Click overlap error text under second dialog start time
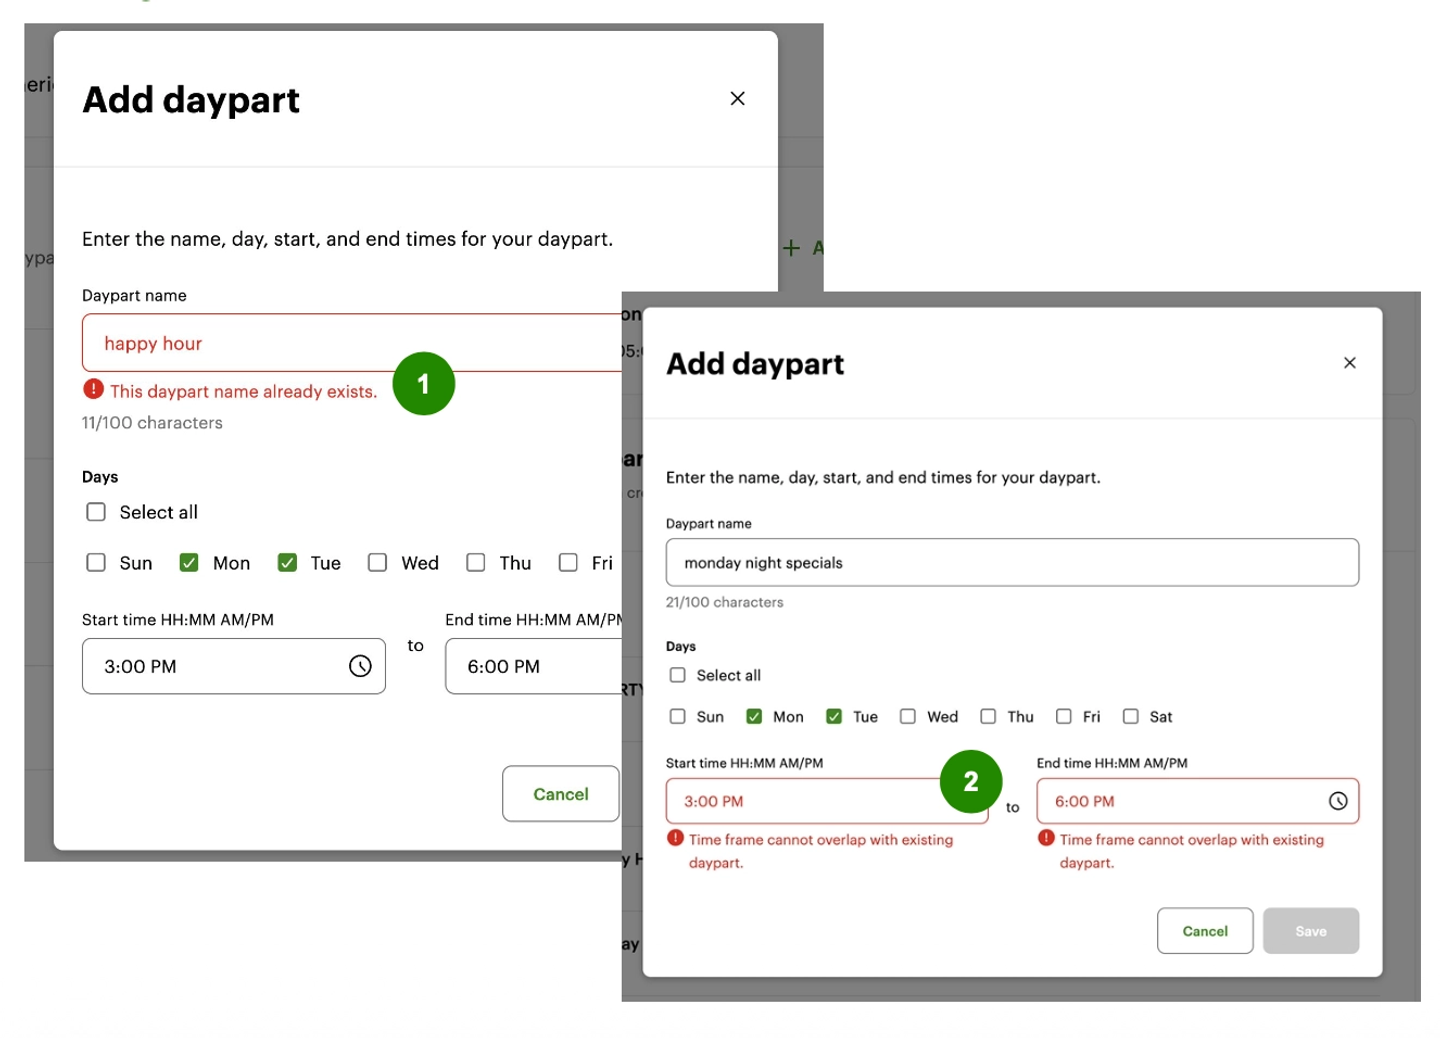Screen dimensions: 1440x1038 click(x=821, y=851)
